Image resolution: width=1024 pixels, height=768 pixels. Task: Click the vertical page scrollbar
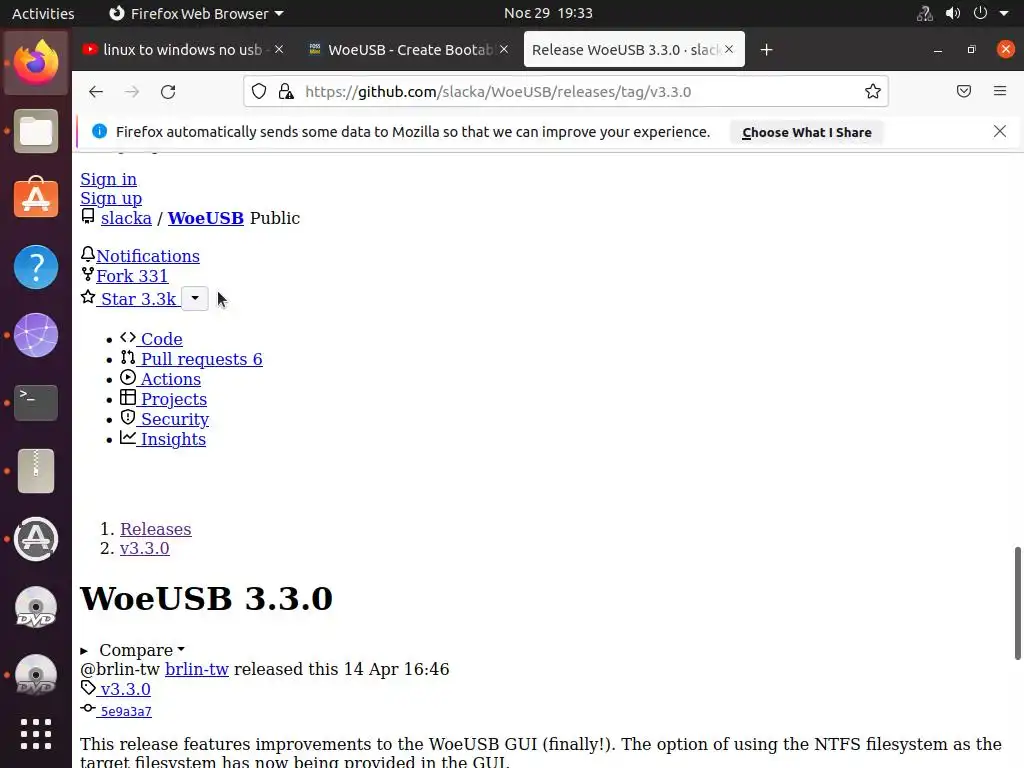[1017, 603]
